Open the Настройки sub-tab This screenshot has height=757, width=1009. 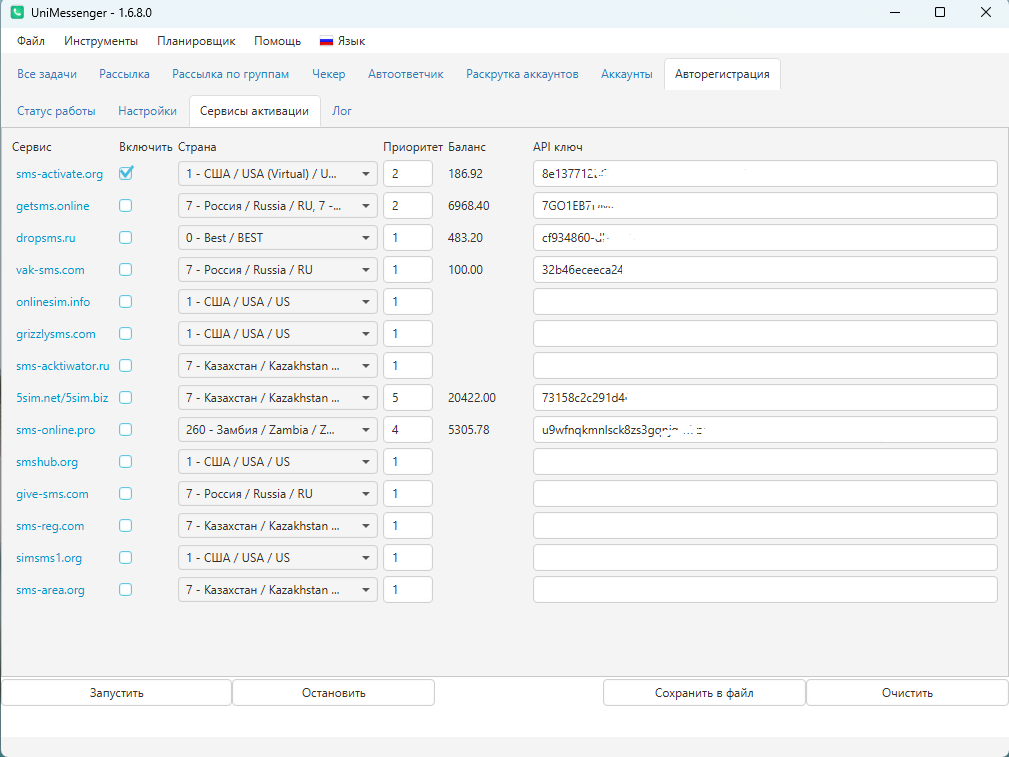click(147, 111)
